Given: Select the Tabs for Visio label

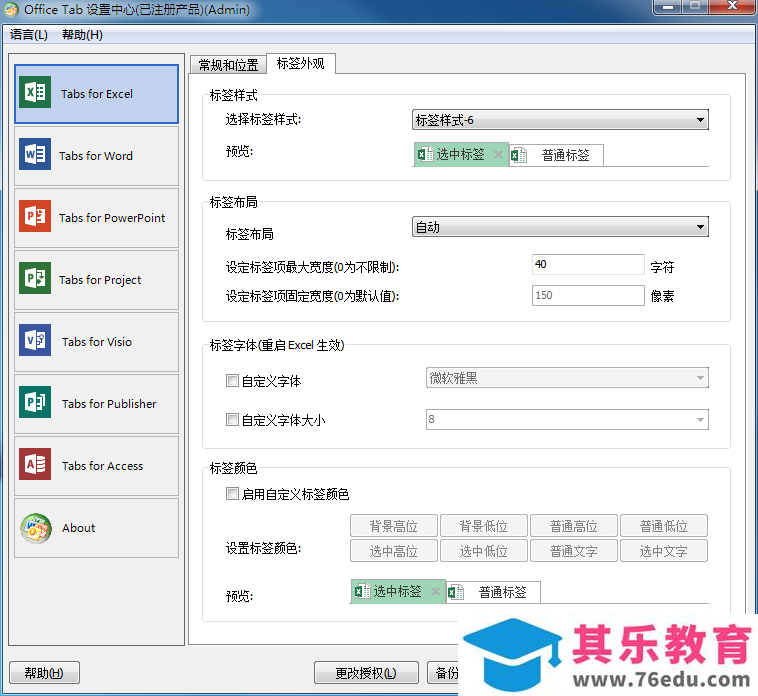Looking at the screenshot, I should click(97, 342).
